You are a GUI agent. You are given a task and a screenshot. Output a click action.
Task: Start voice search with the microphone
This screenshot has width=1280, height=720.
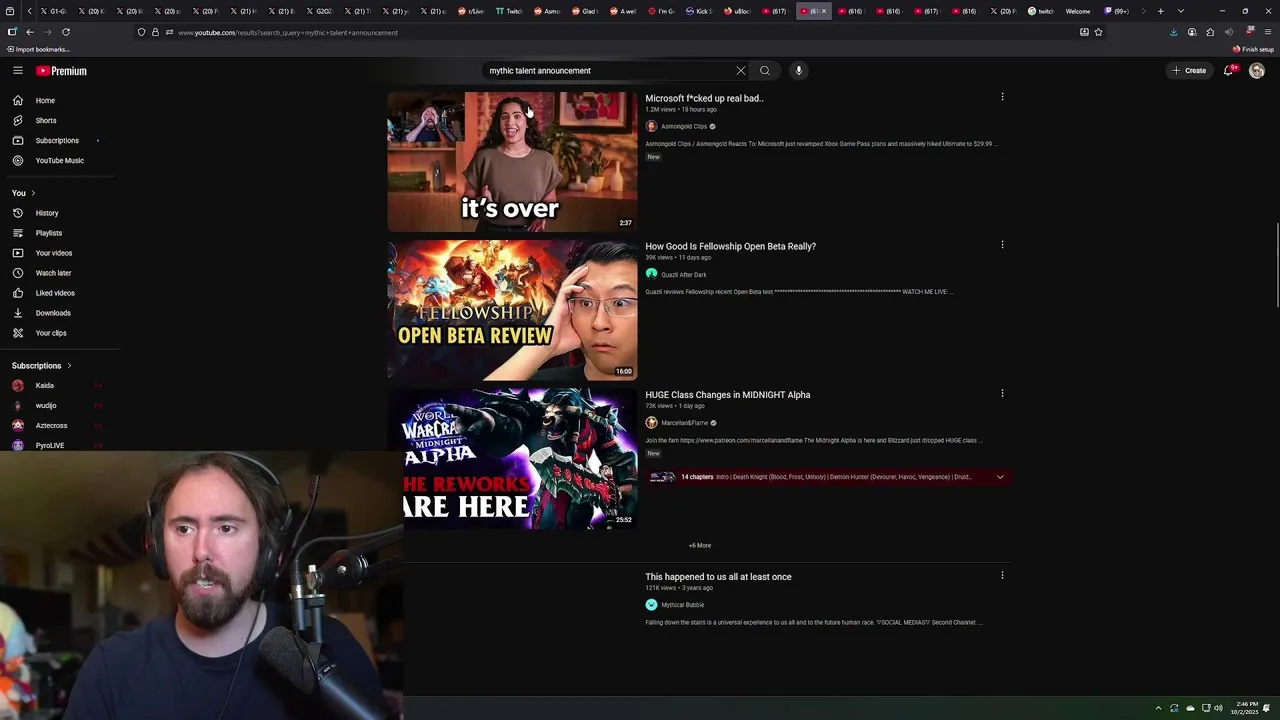798,70
